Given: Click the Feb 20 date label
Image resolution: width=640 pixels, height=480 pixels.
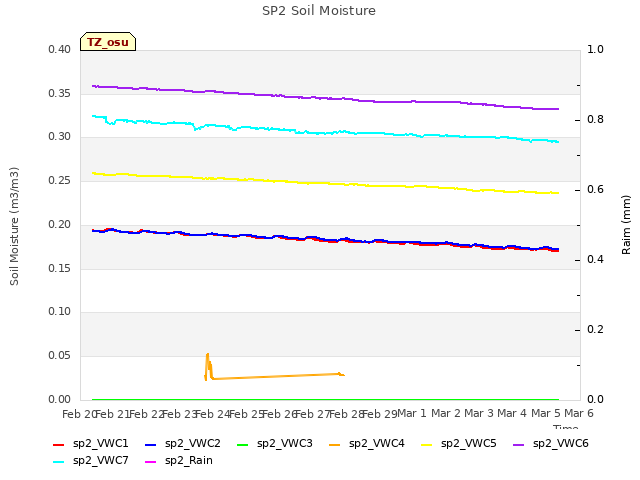Looking at the screenshot, I should (x=78, y=414).
